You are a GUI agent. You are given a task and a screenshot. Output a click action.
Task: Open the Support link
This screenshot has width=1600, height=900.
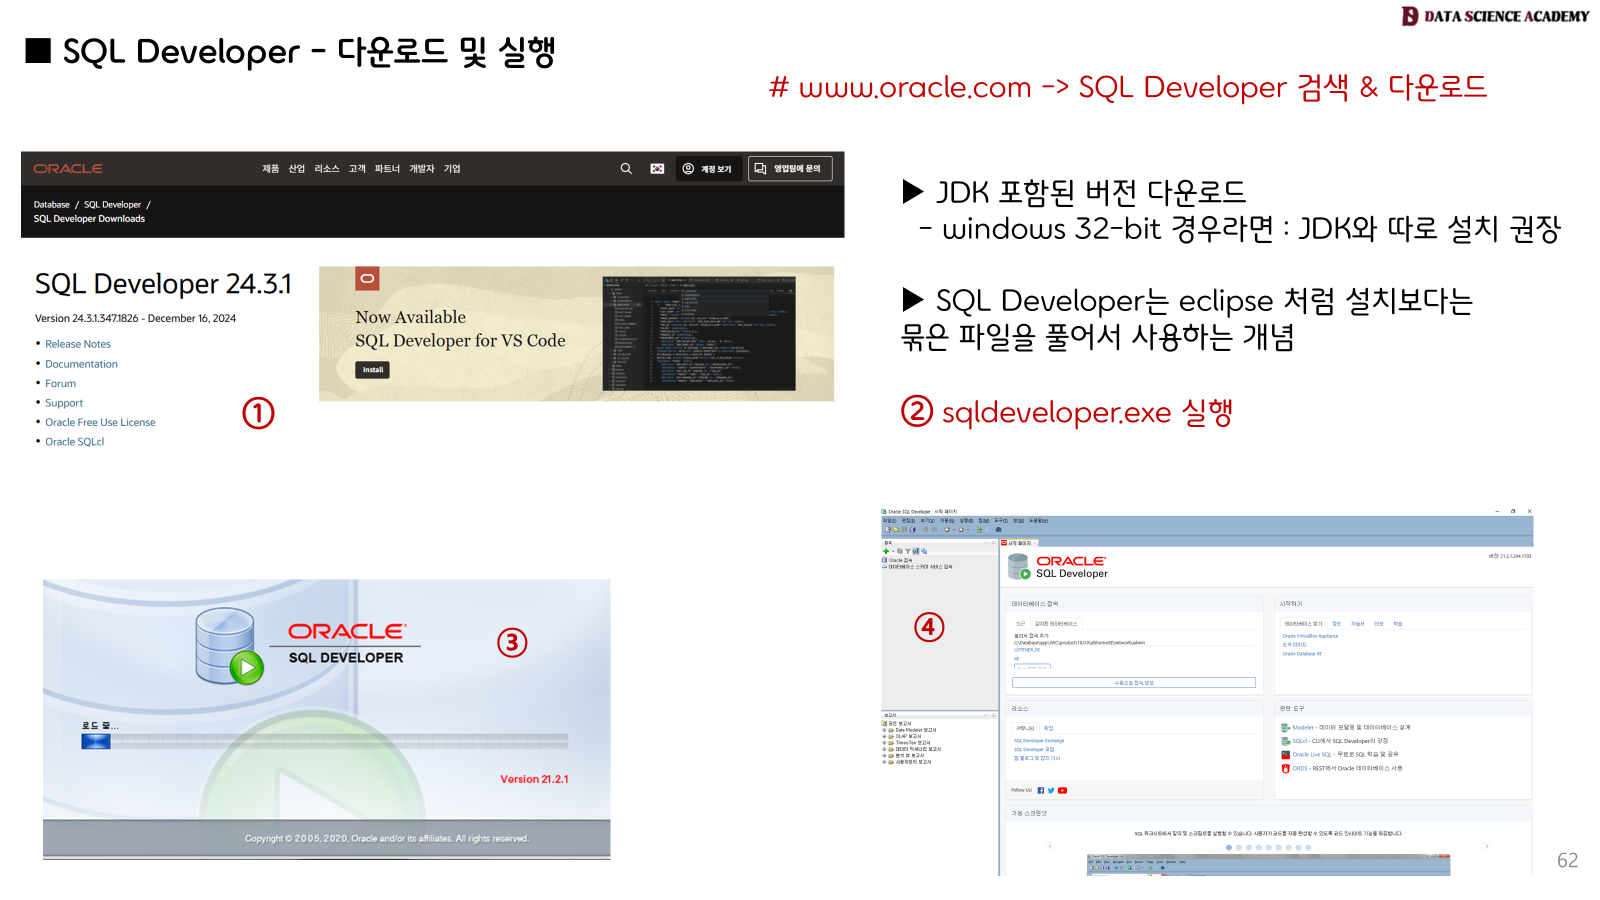(x=64, y=403)
